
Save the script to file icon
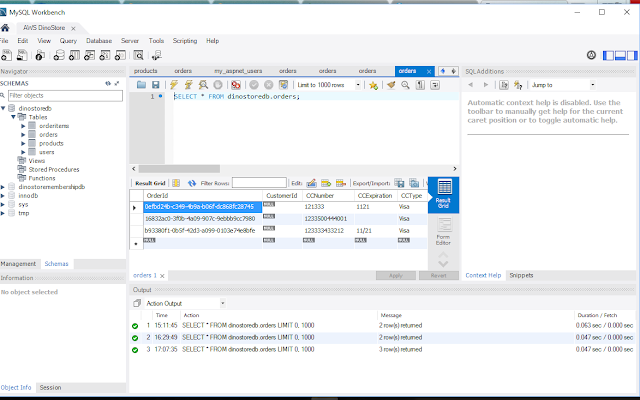point(156,85)
